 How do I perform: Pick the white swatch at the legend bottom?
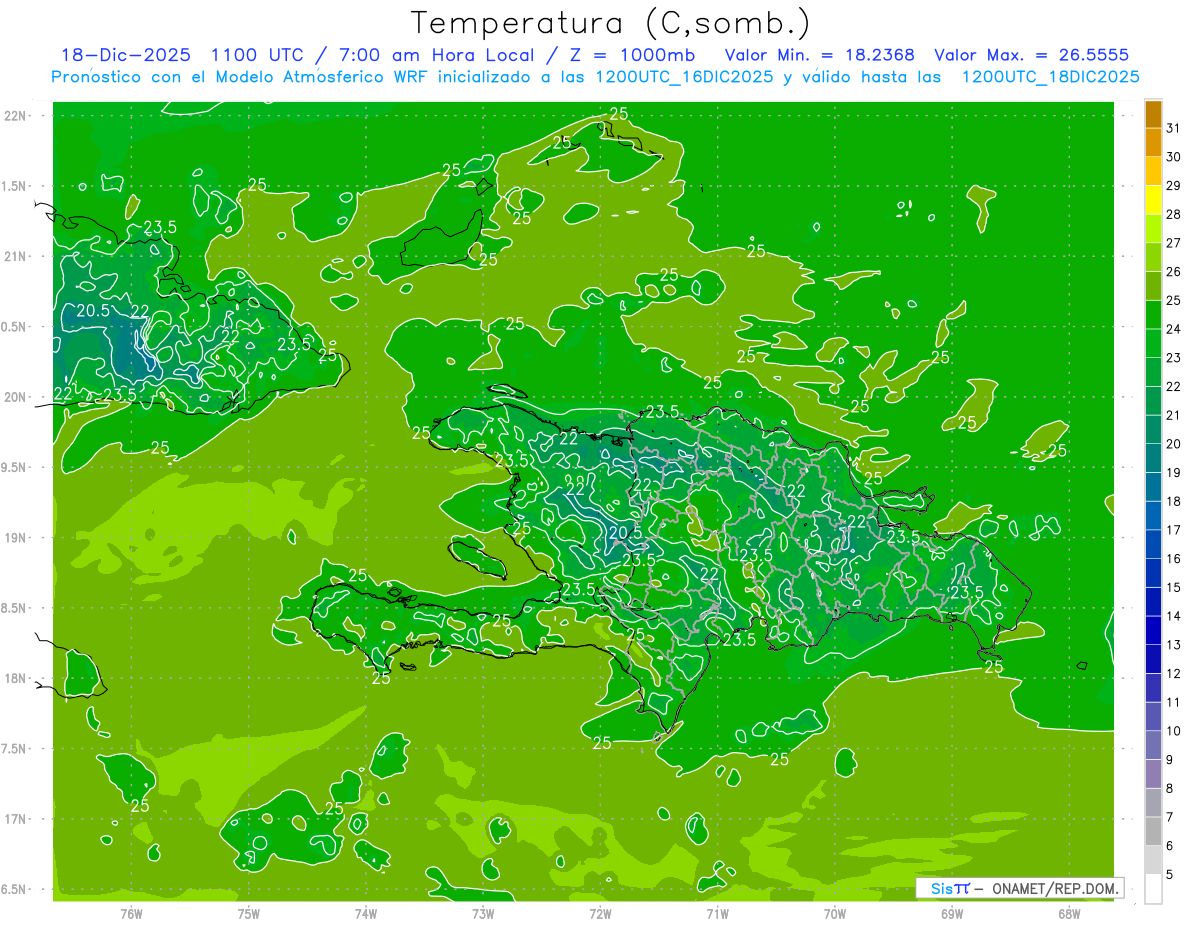tap(1153, 889)
